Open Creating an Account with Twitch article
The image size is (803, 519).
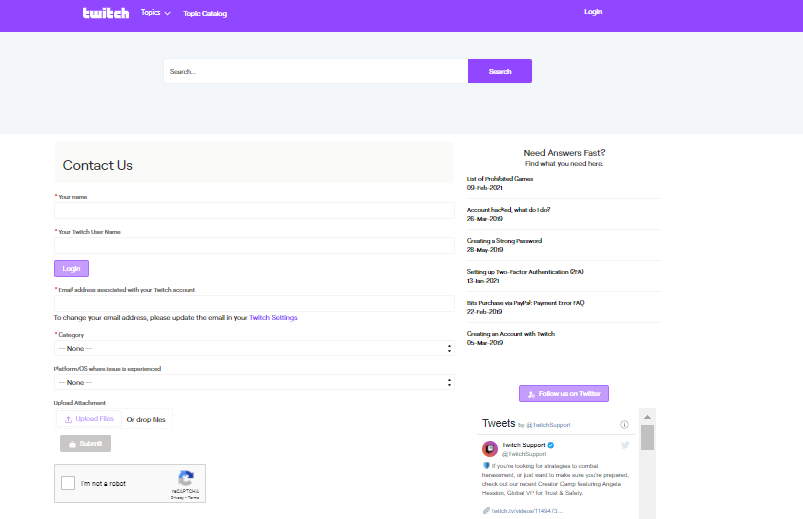click(511, 334)
